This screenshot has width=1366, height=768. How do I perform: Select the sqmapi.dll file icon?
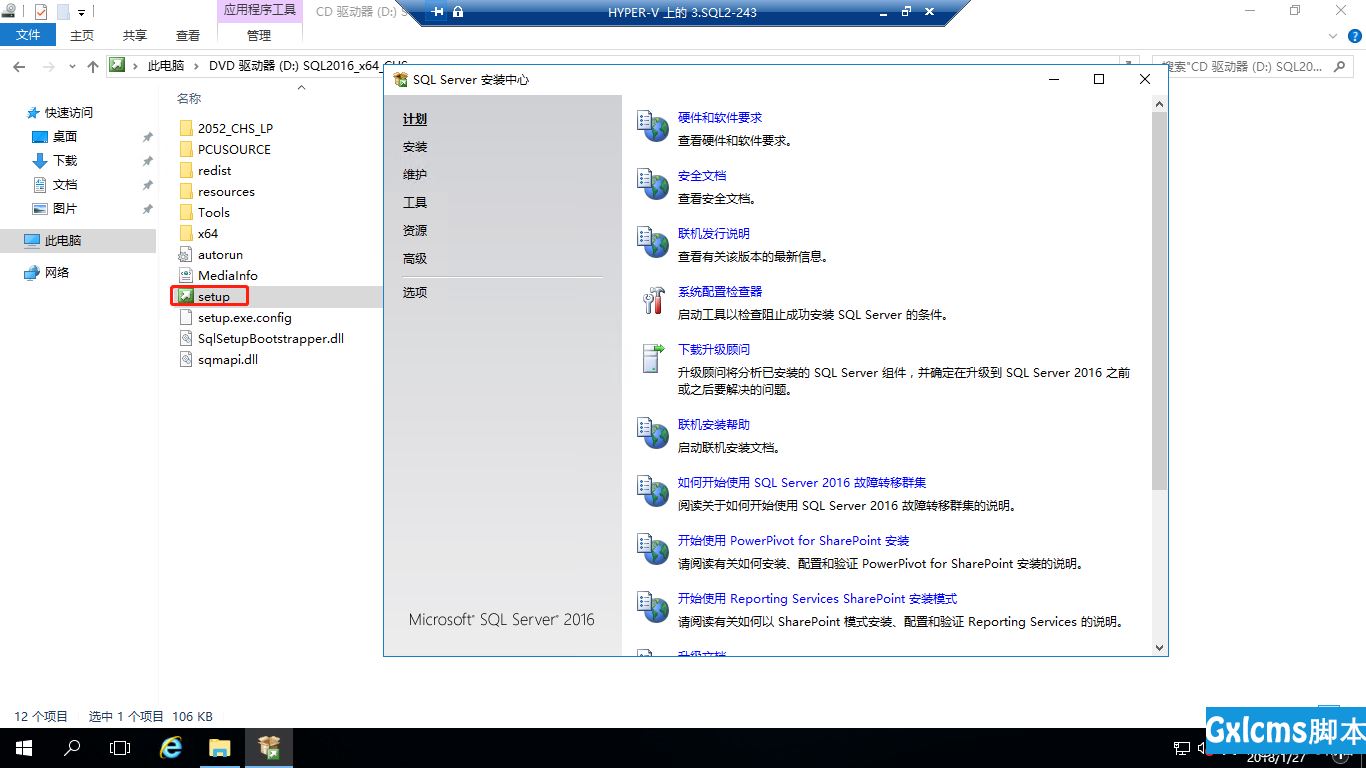pyautogui.click(x=186, y=359)
